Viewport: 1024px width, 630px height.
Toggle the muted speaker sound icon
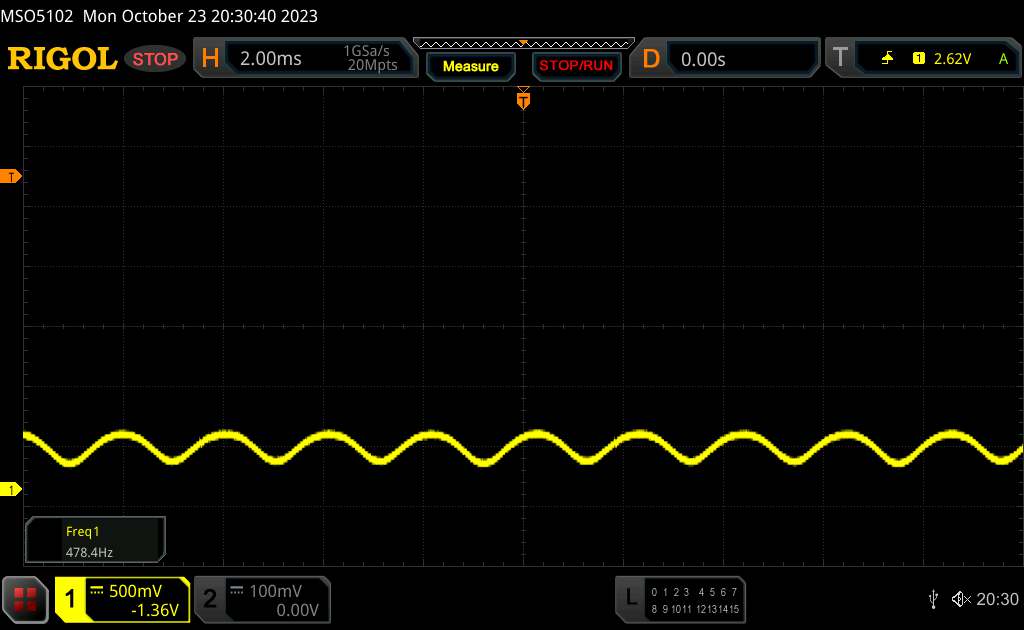click(961, 599)
